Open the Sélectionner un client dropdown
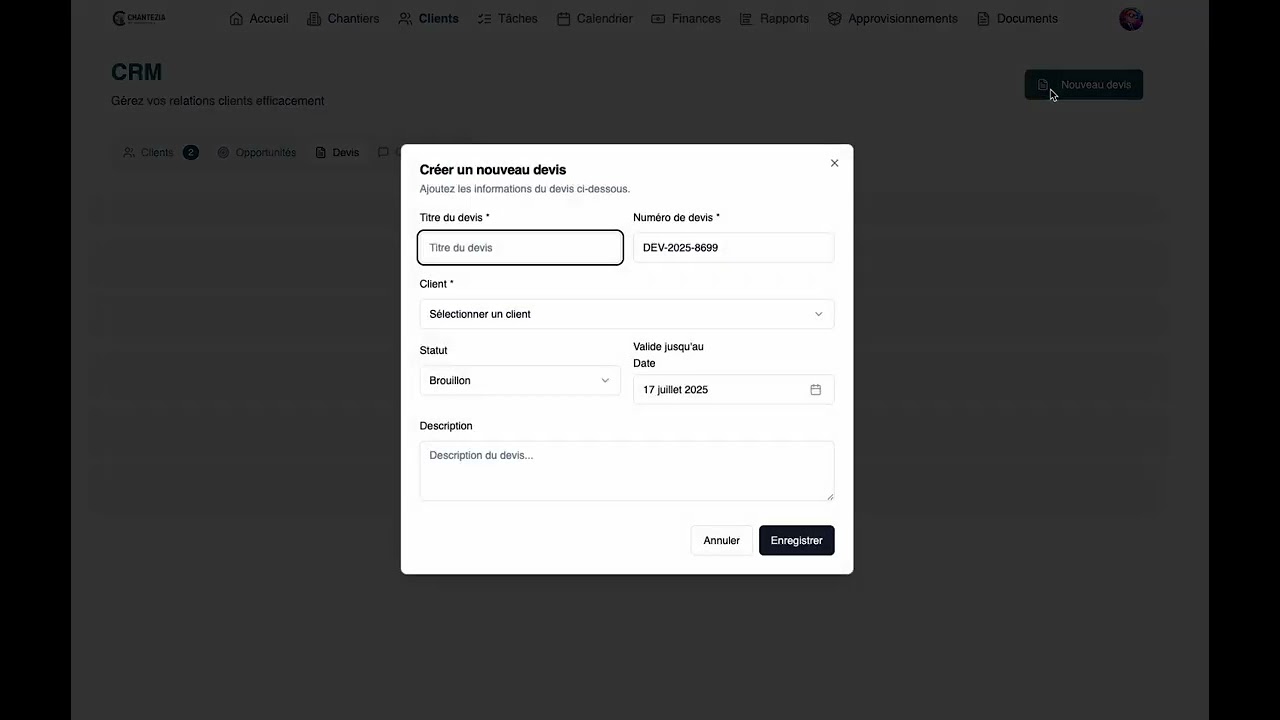1280x720 pixels. click(x=626, y=314)
